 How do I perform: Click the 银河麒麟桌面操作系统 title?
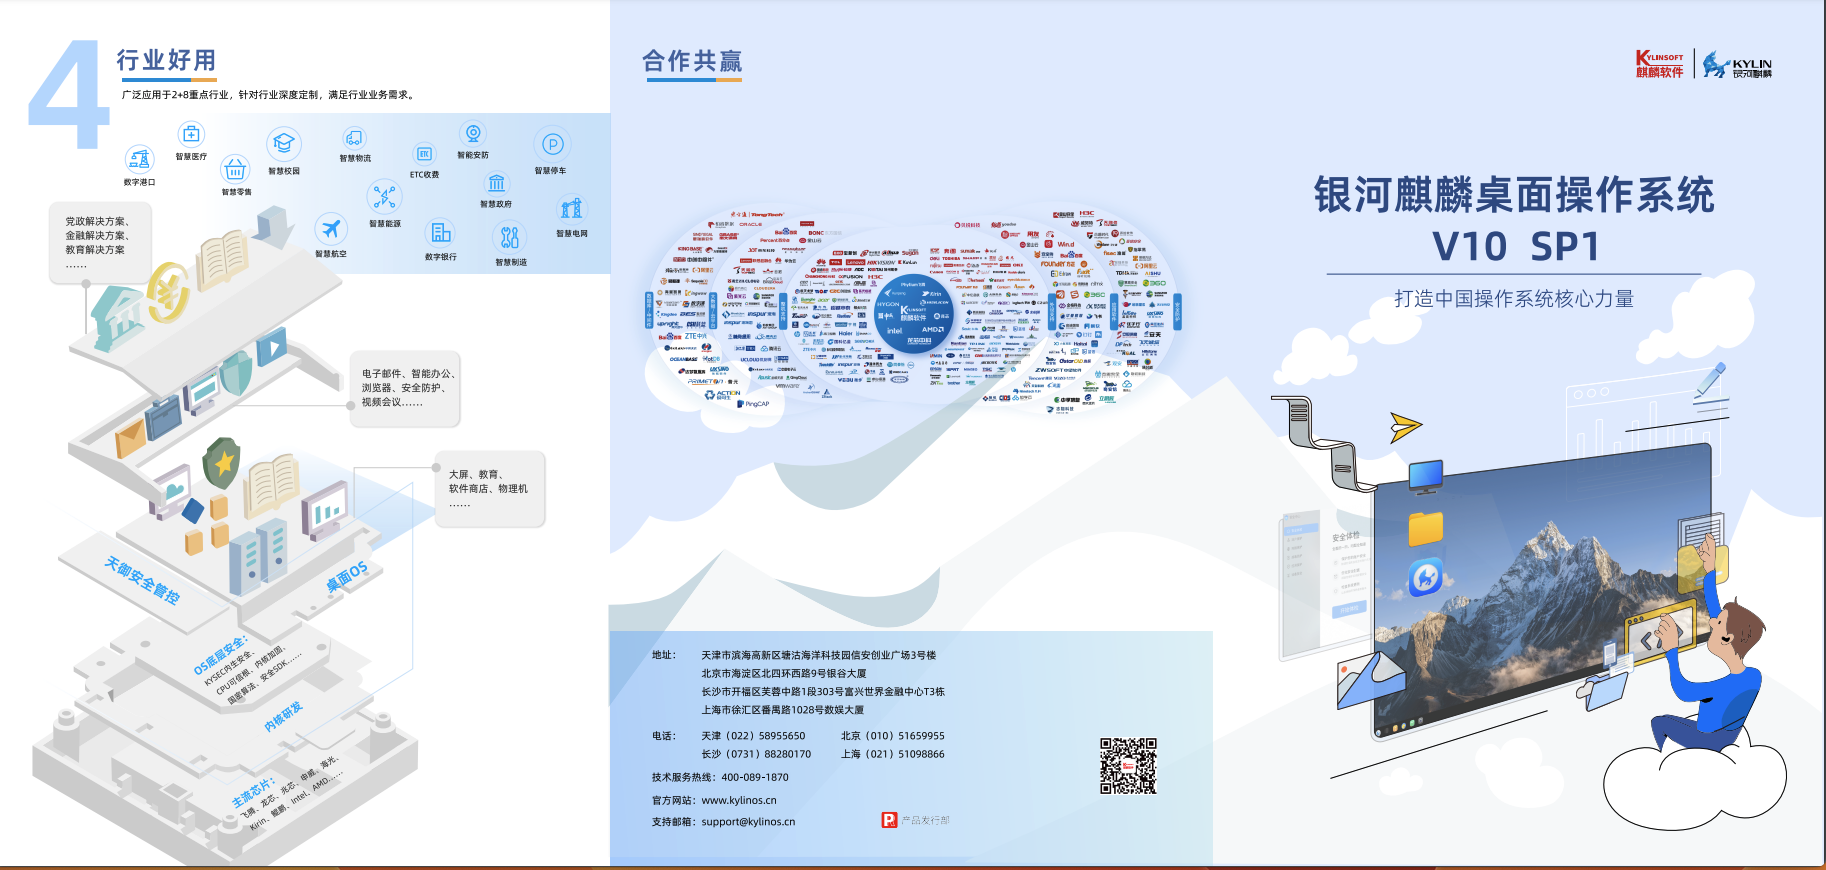click(x=1514, y=195)
